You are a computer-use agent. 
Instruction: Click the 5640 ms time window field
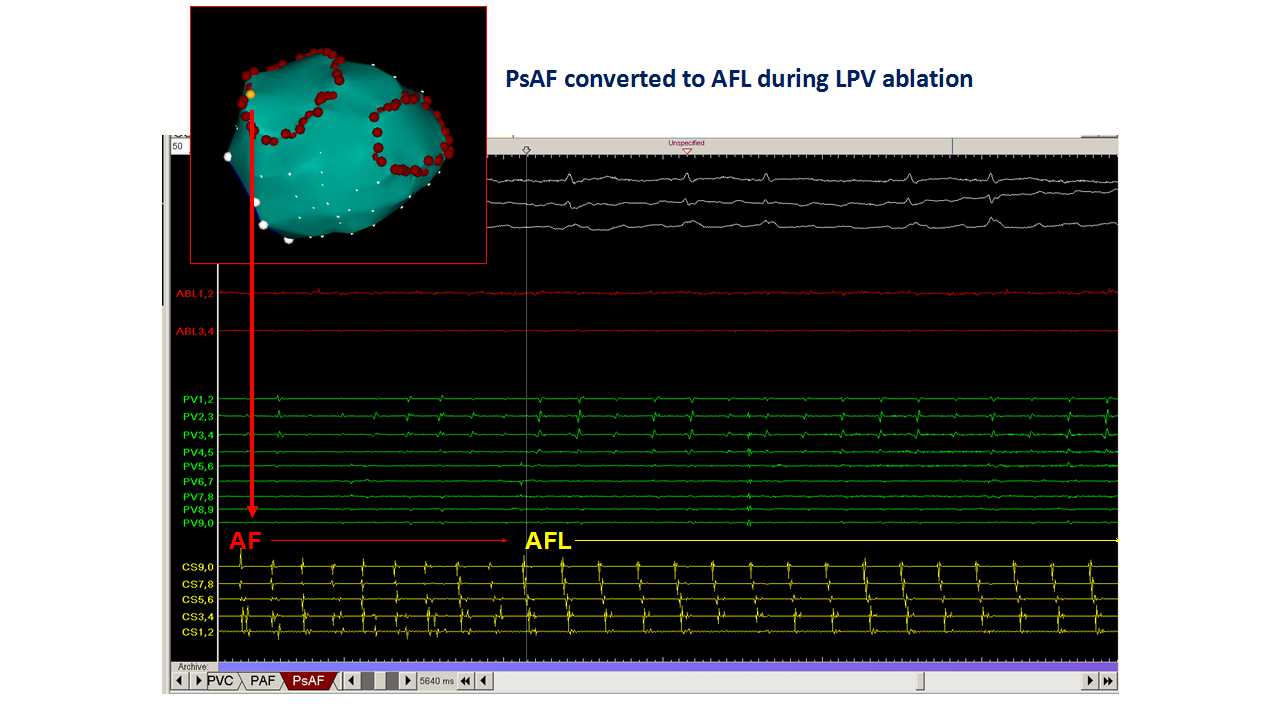436,681
